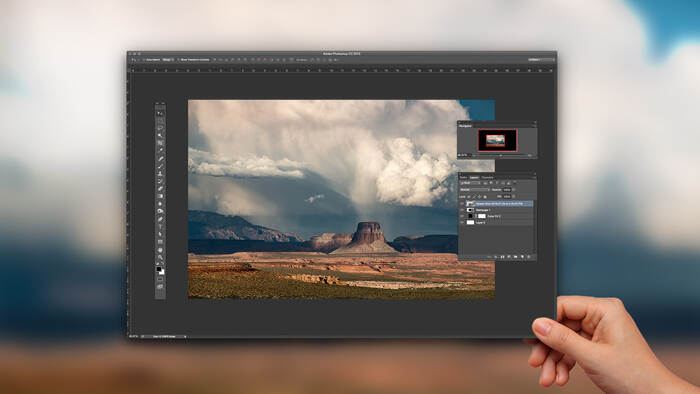Screen dimensions: 700x394
Task: Click the foreground color swatch
Action: (x=159, y=269)
